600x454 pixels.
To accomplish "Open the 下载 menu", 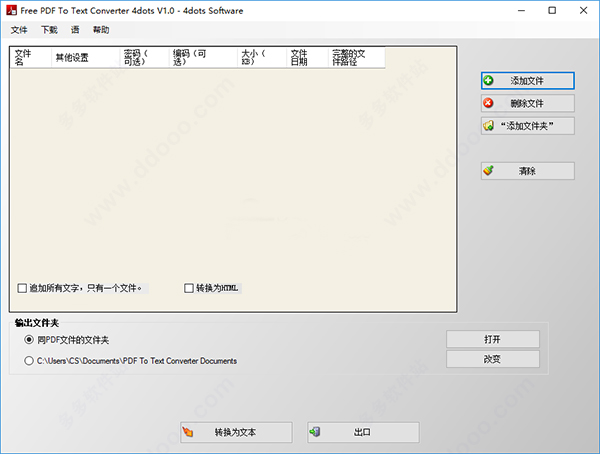I will [x=49, y=30].
